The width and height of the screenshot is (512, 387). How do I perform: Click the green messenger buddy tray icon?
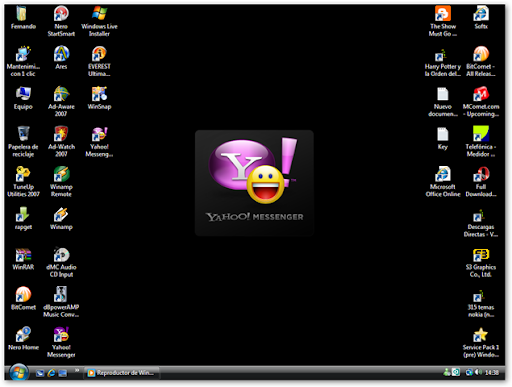[x=447, y=372]
